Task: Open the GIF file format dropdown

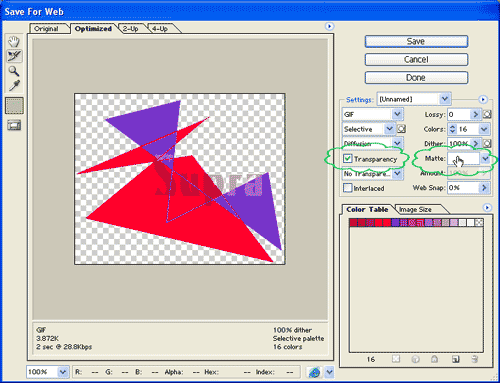Action: (x=373, y=114)
